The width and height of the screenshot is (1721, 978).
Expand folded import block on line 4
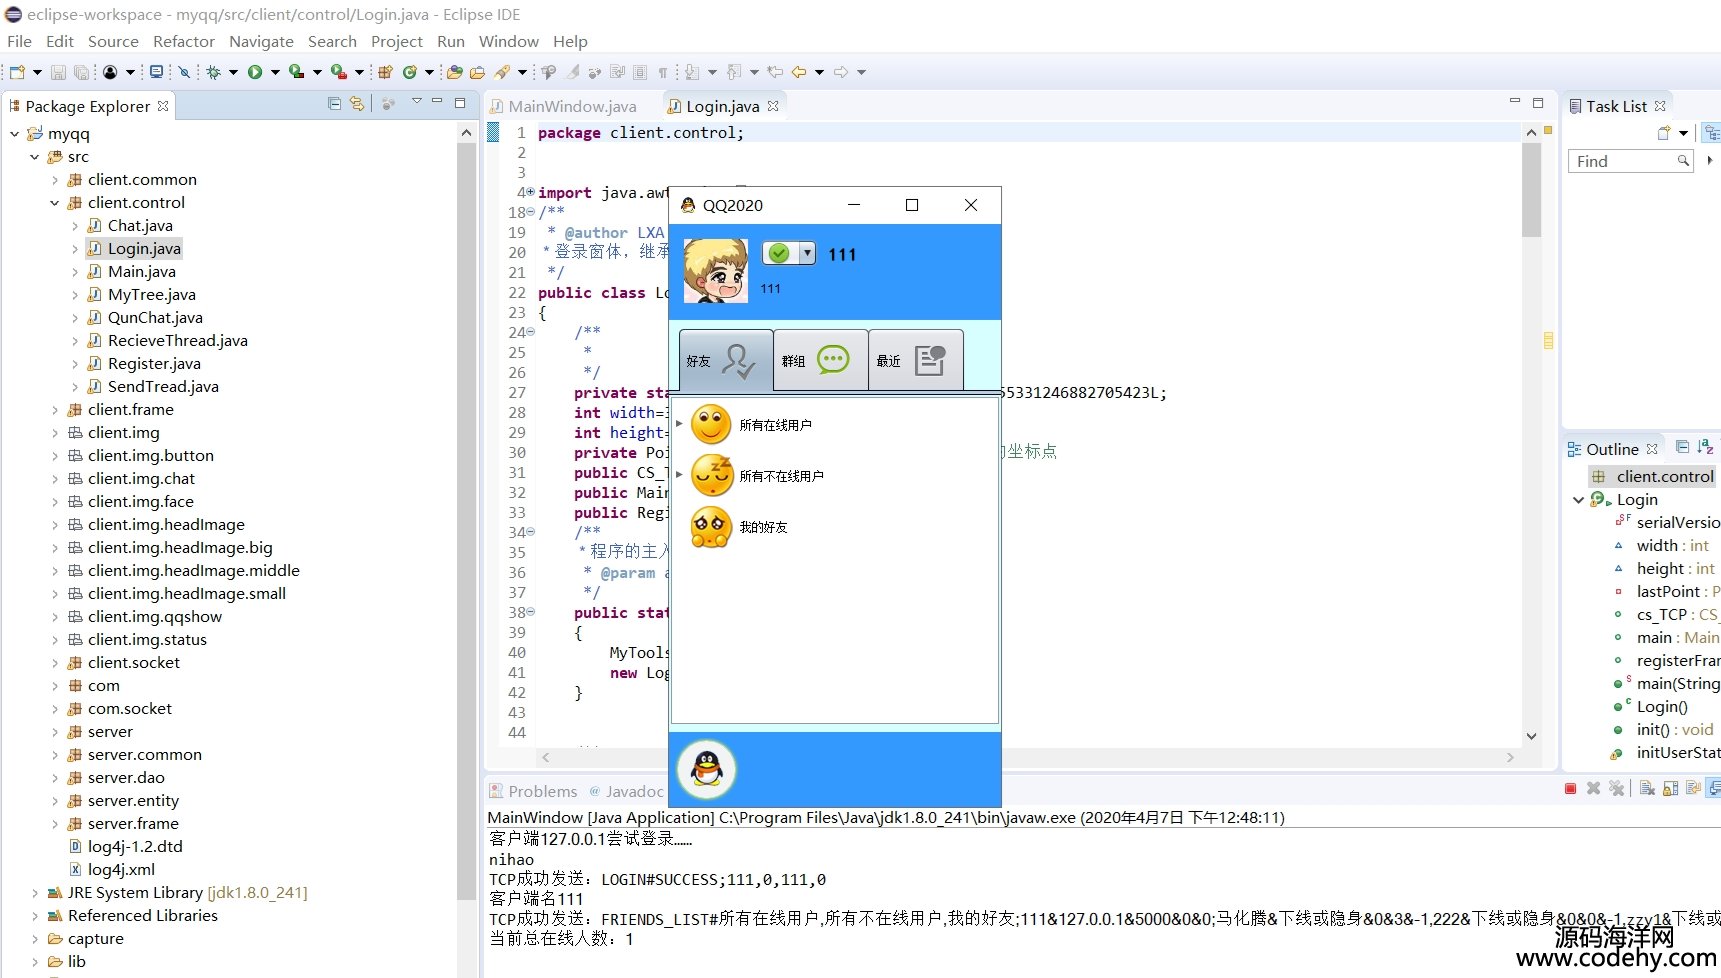tap(530, 192)
